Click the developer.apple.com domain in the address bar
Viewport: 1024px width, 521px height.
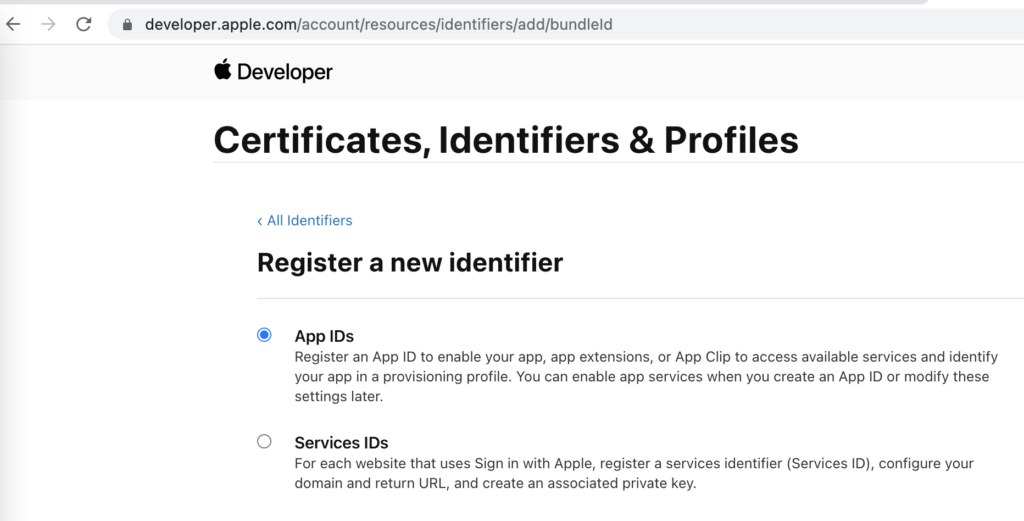point(221,25)
